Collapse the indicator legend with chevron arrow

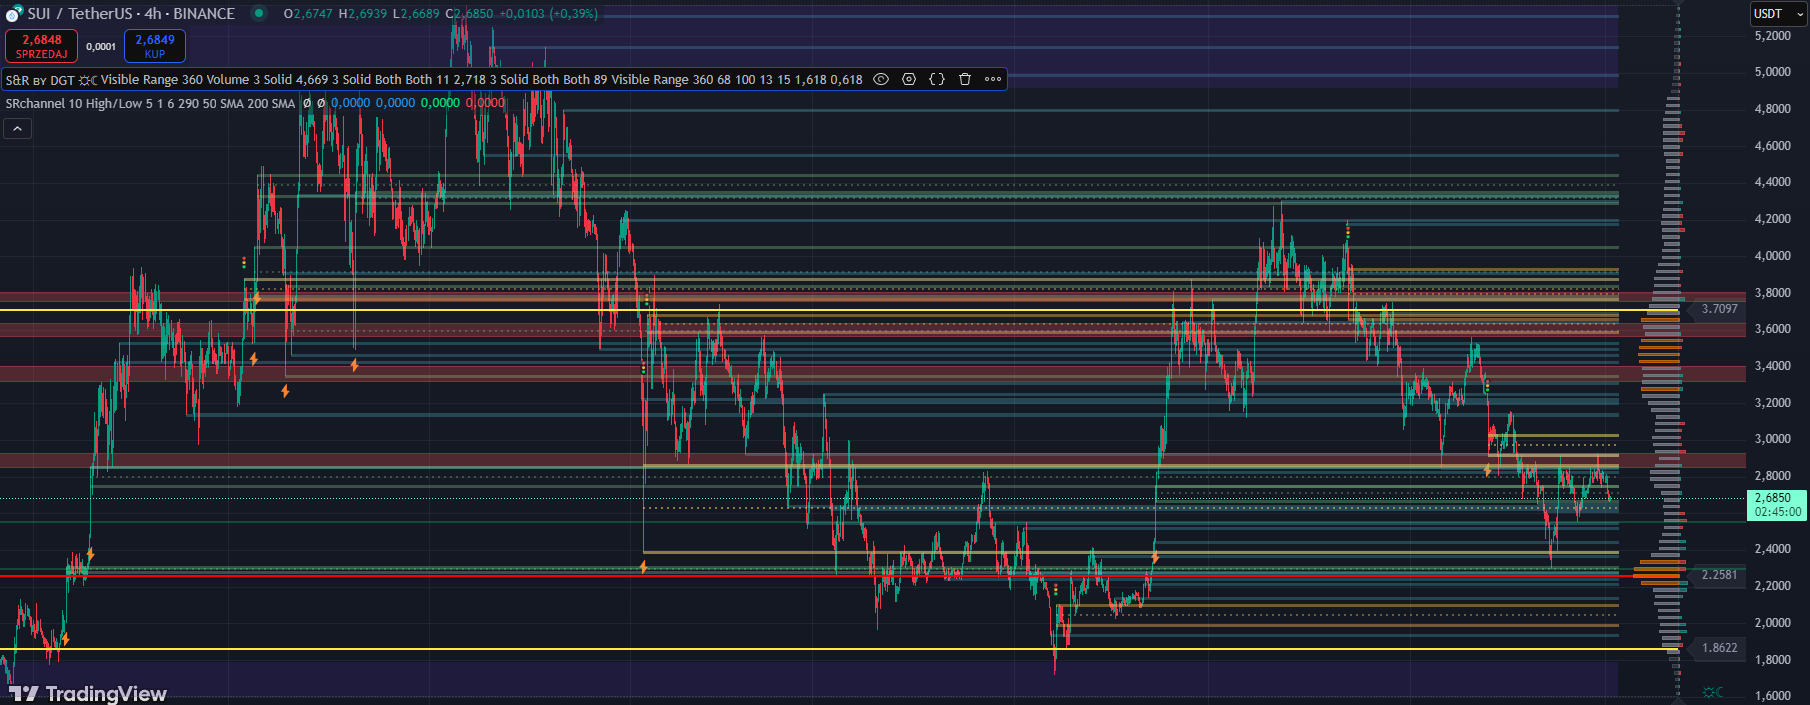[x=17, y=128]
